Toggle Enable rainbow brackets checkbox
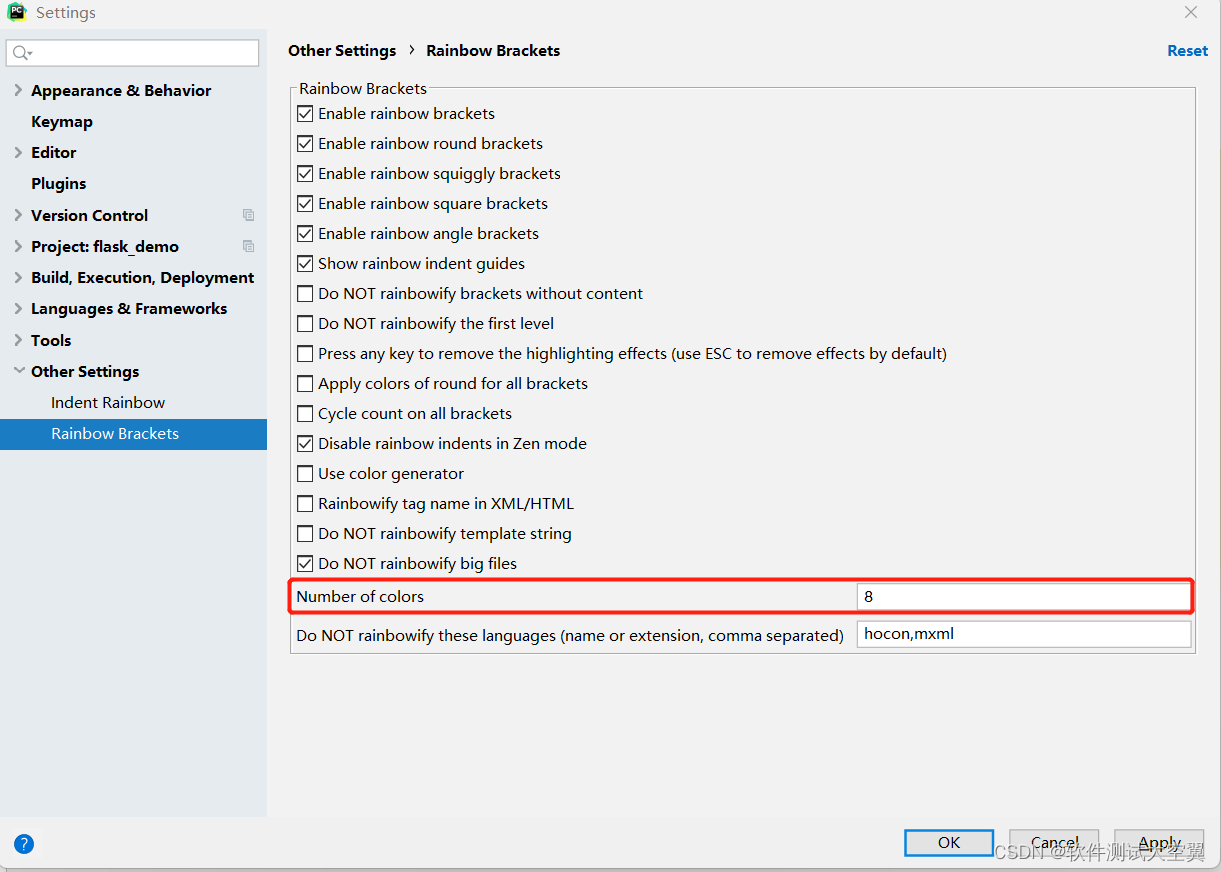The height and width of the screenshot is (872, 1221). click(306, 114)
